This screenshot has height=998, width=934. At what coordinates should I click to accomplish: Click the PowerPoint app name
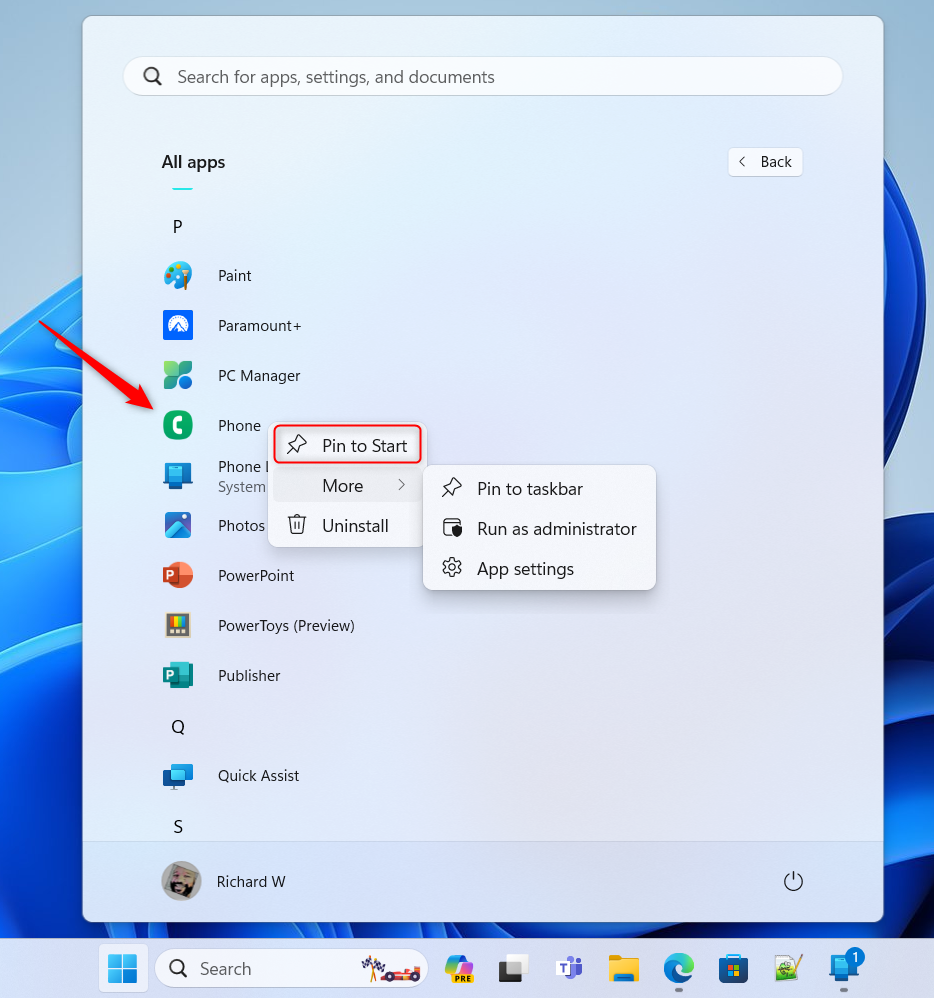coord(256,576)
